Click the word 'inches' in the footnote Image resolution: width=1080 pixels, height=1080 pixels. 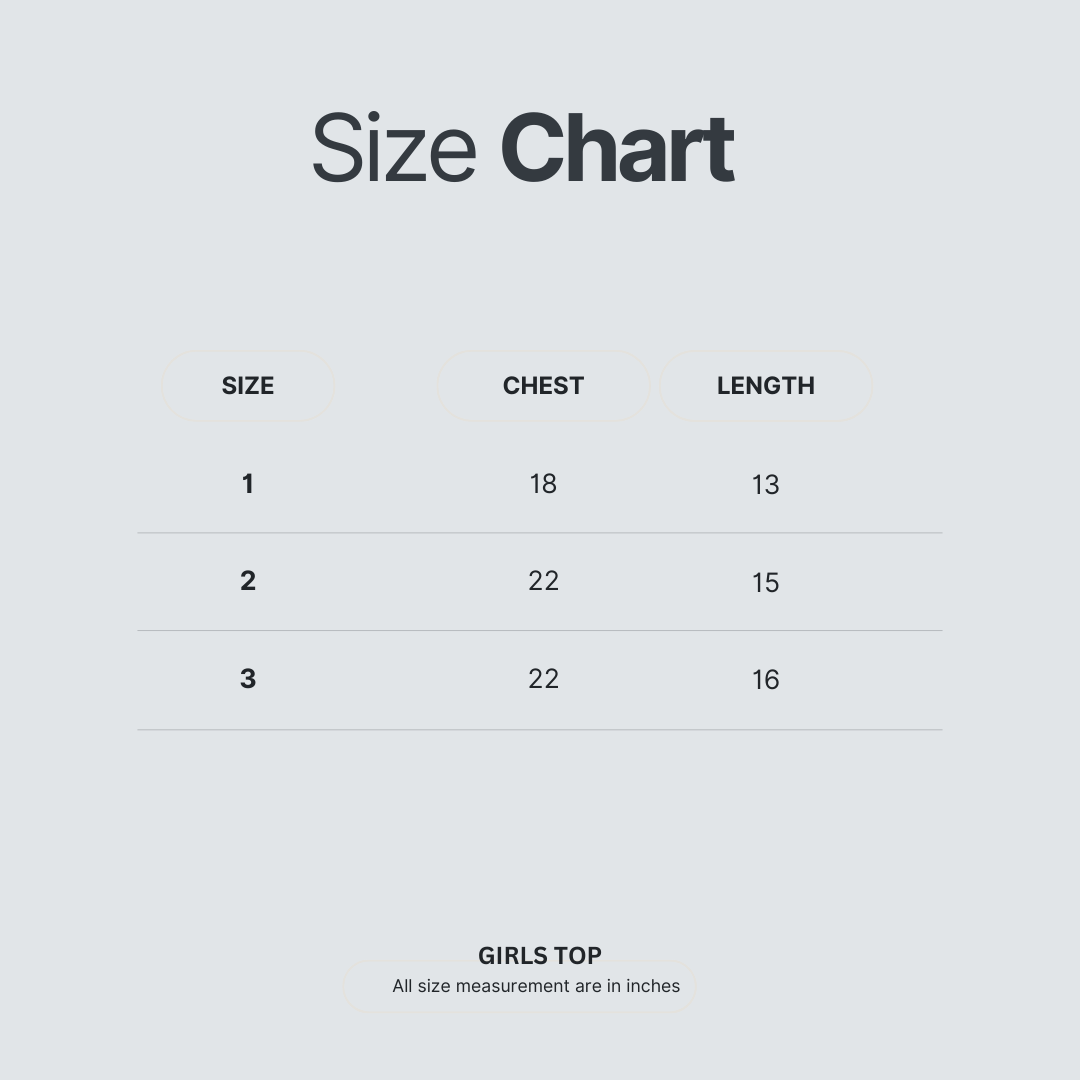(653, 986)
